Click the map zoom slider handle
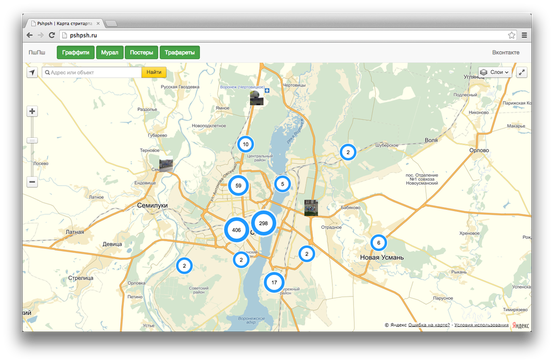554x363 pixels. (32, 141)
